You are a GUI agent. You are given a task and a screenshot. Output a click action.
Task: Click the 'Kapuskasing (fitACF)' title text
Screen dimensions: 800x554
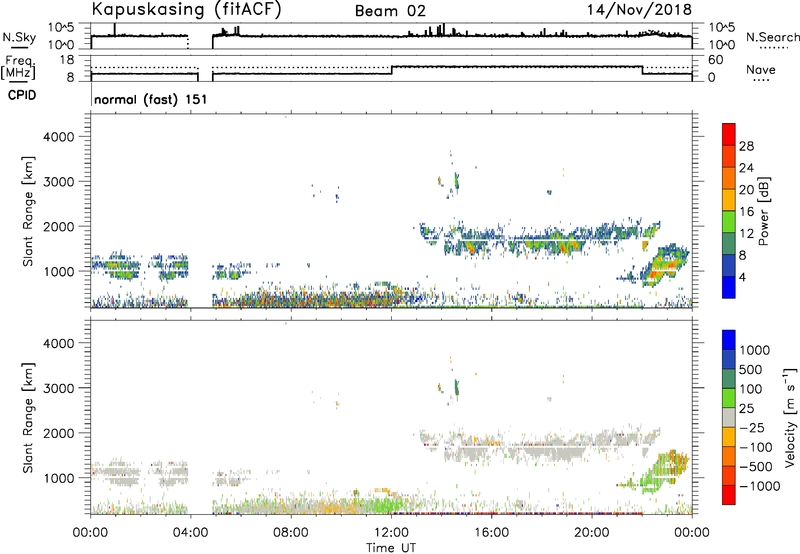[x=186, y=9]
